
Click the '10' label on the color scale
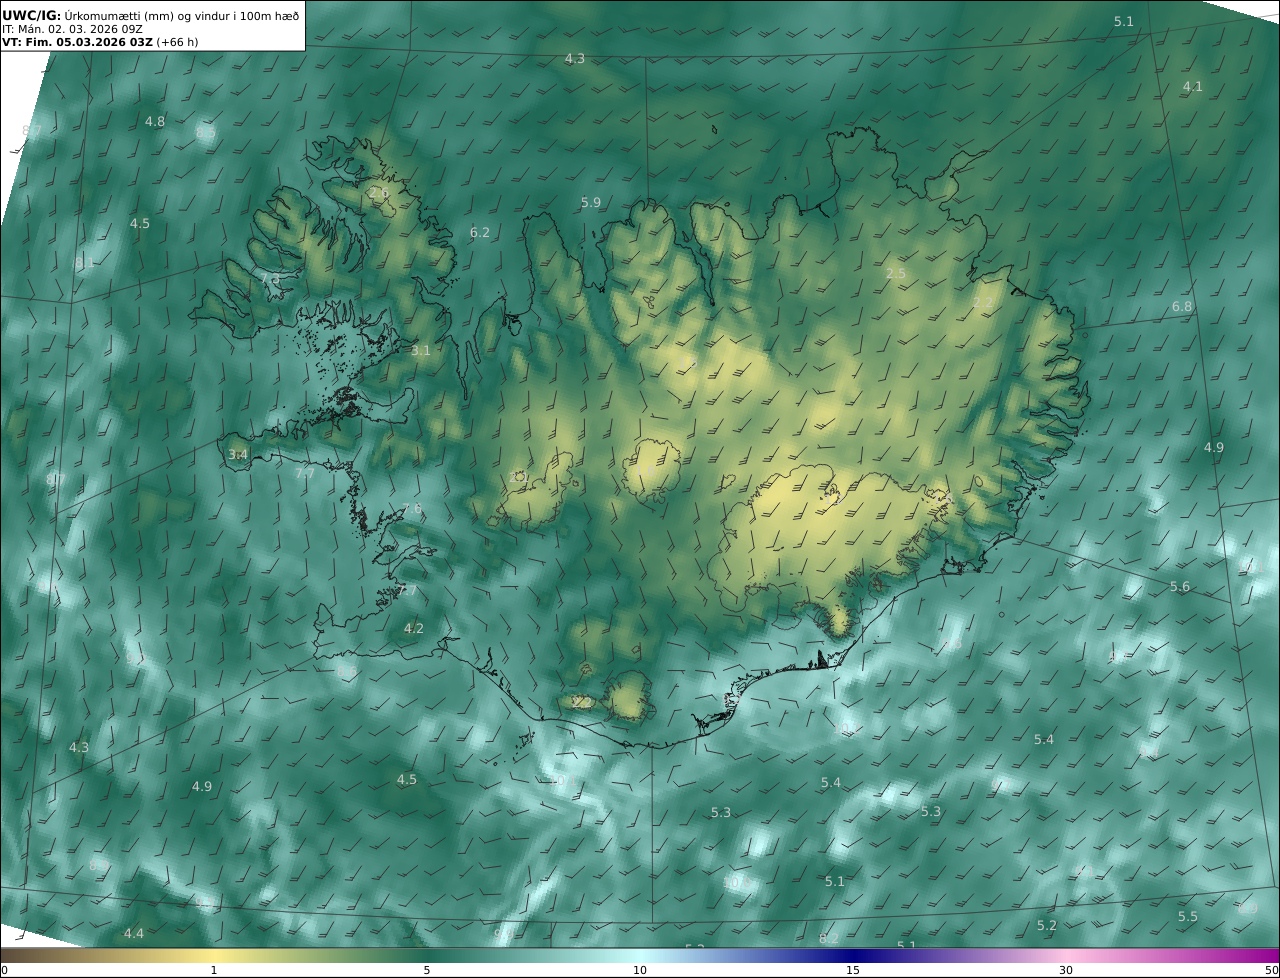point(640,970)
